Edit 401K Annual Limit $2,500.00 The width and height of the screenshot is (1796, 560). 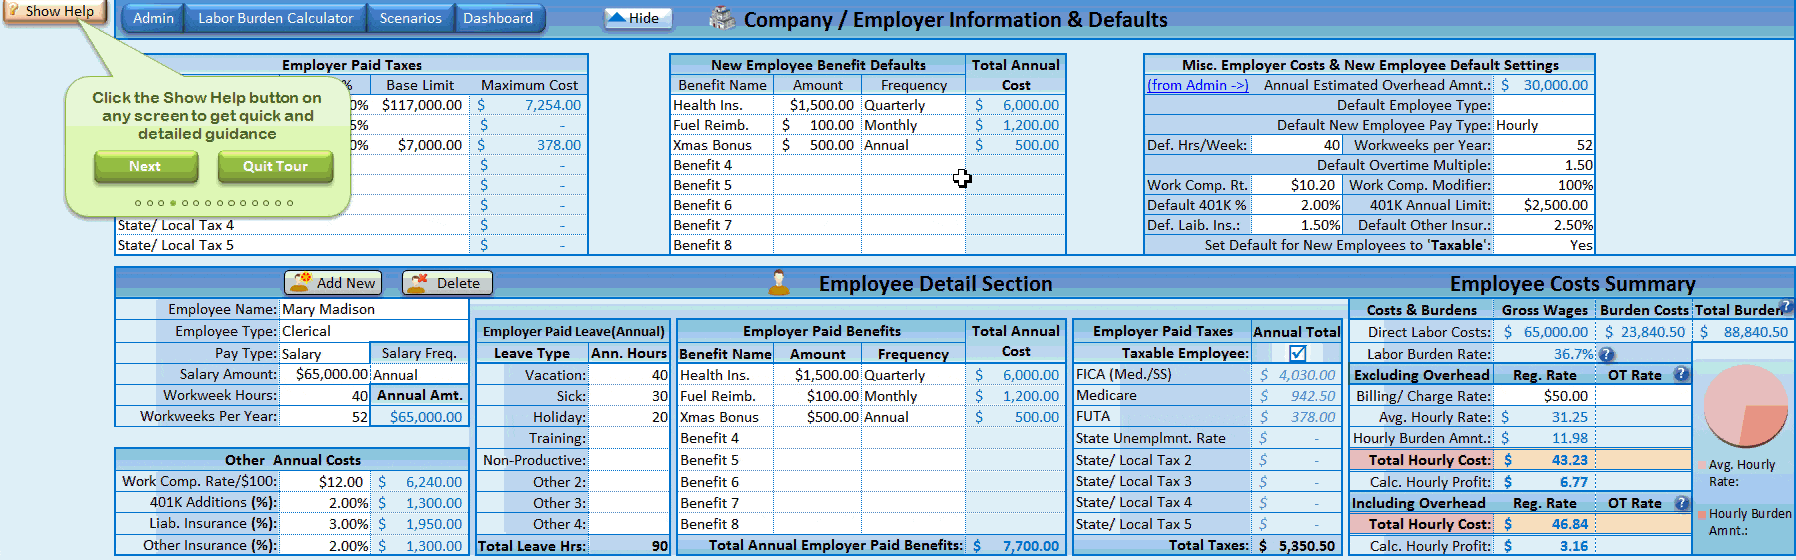click(x=1544, y=205)
